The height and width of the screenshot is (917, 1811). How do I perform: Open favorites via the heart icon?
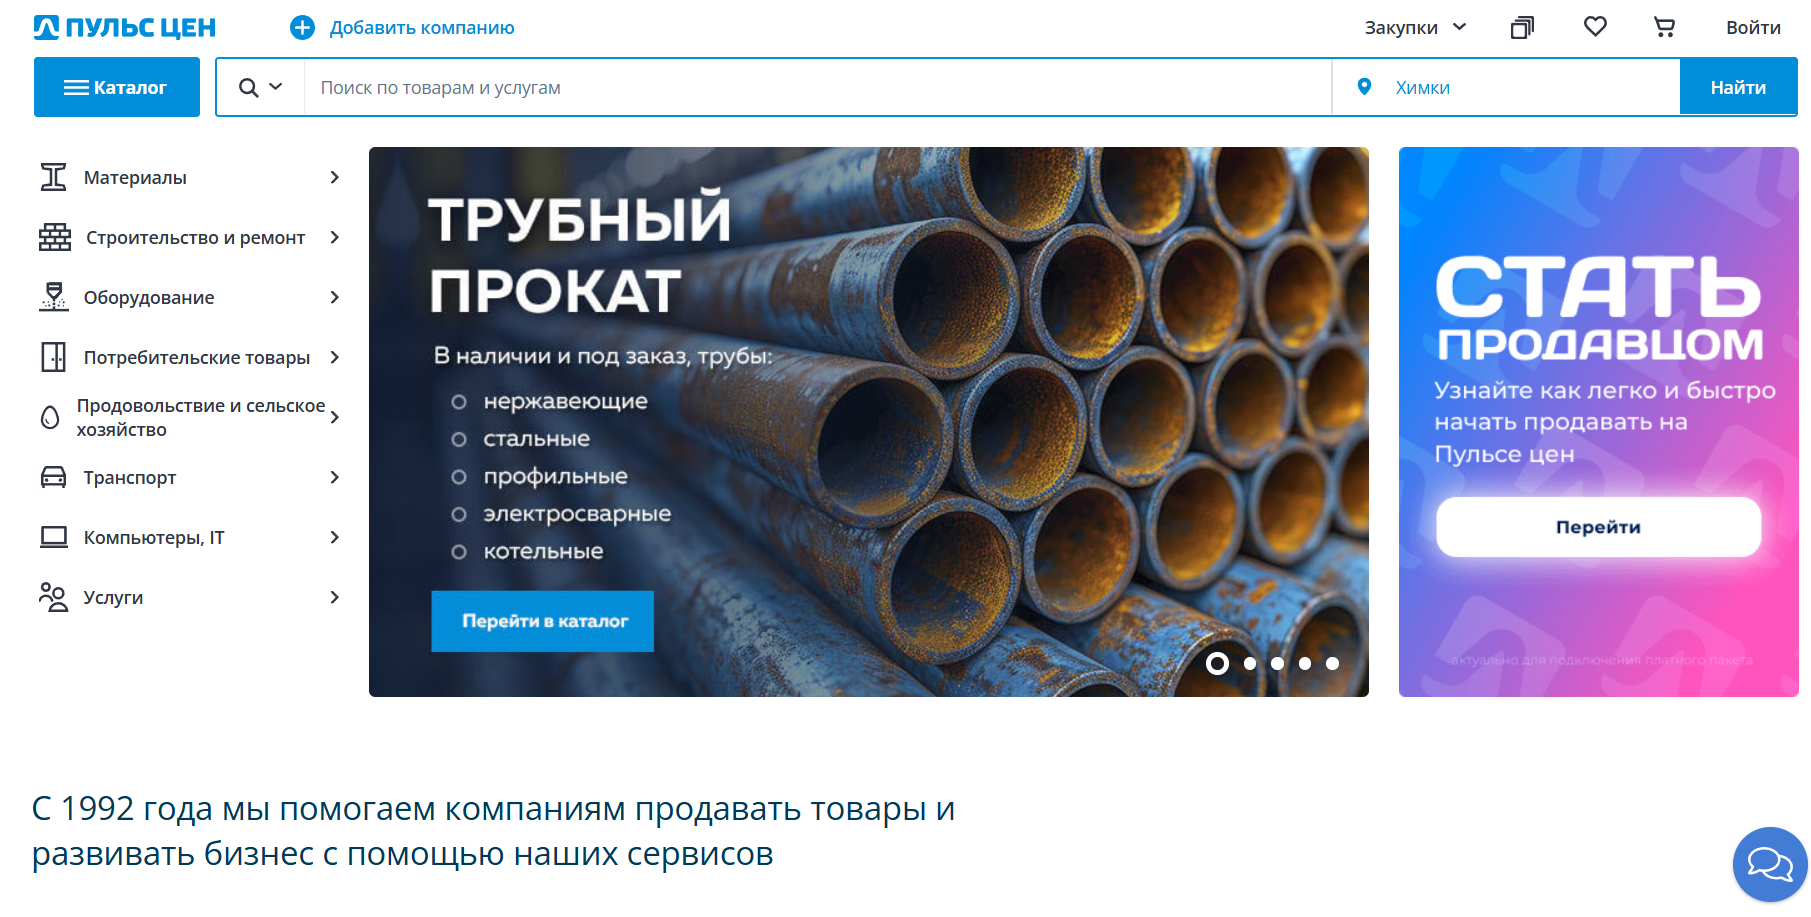(x=1595, y=27)
